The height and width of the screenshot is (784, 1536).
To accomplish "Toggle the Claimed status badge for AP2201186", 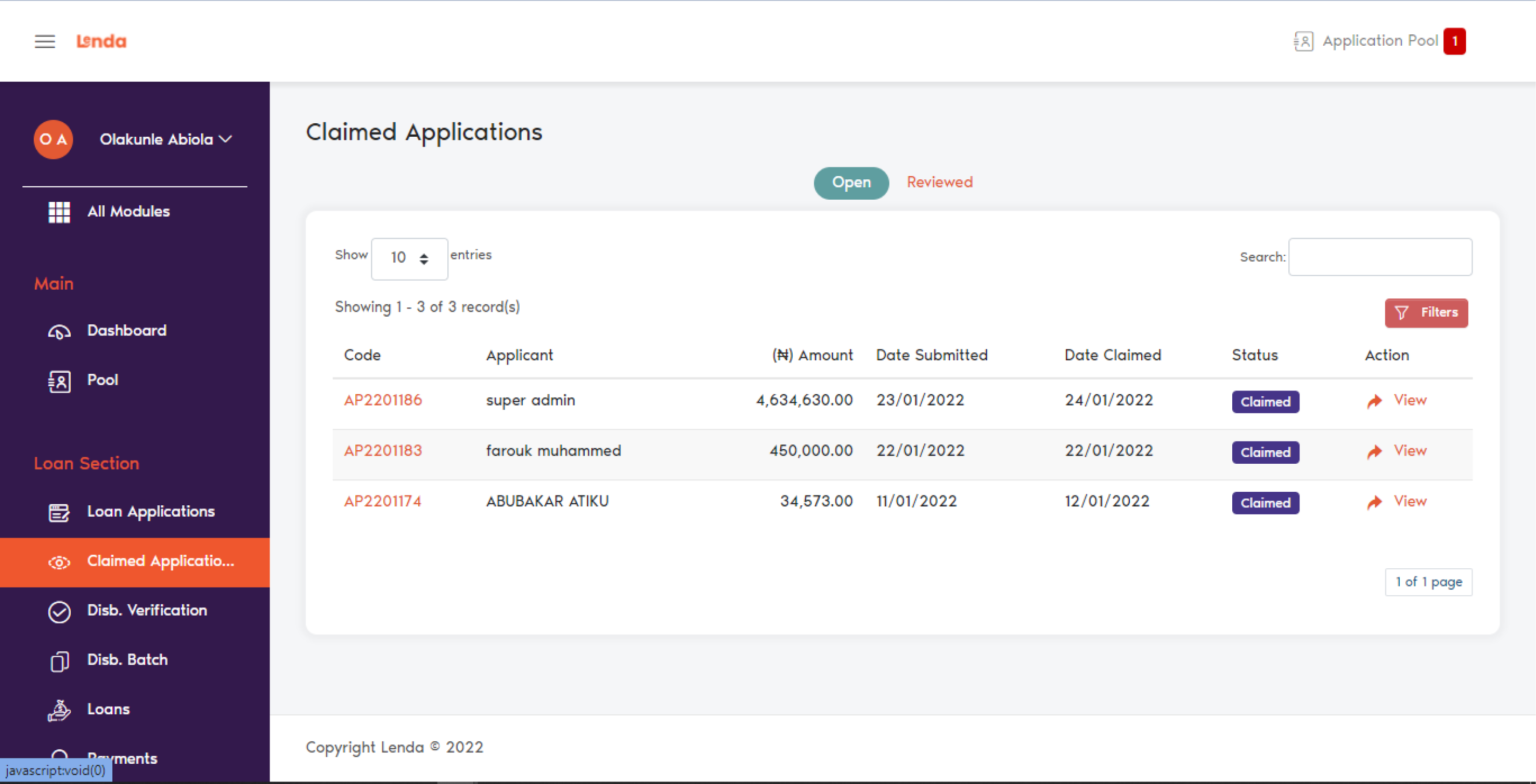I will tap(1265, 401).
